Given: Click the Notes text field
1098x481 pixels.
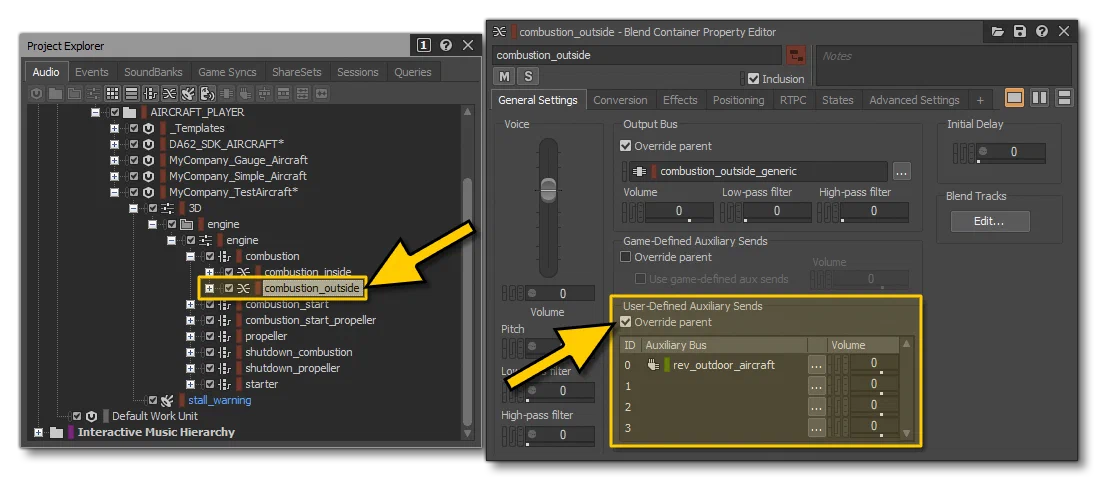Looking at the screenshot, I should point(943,65).
